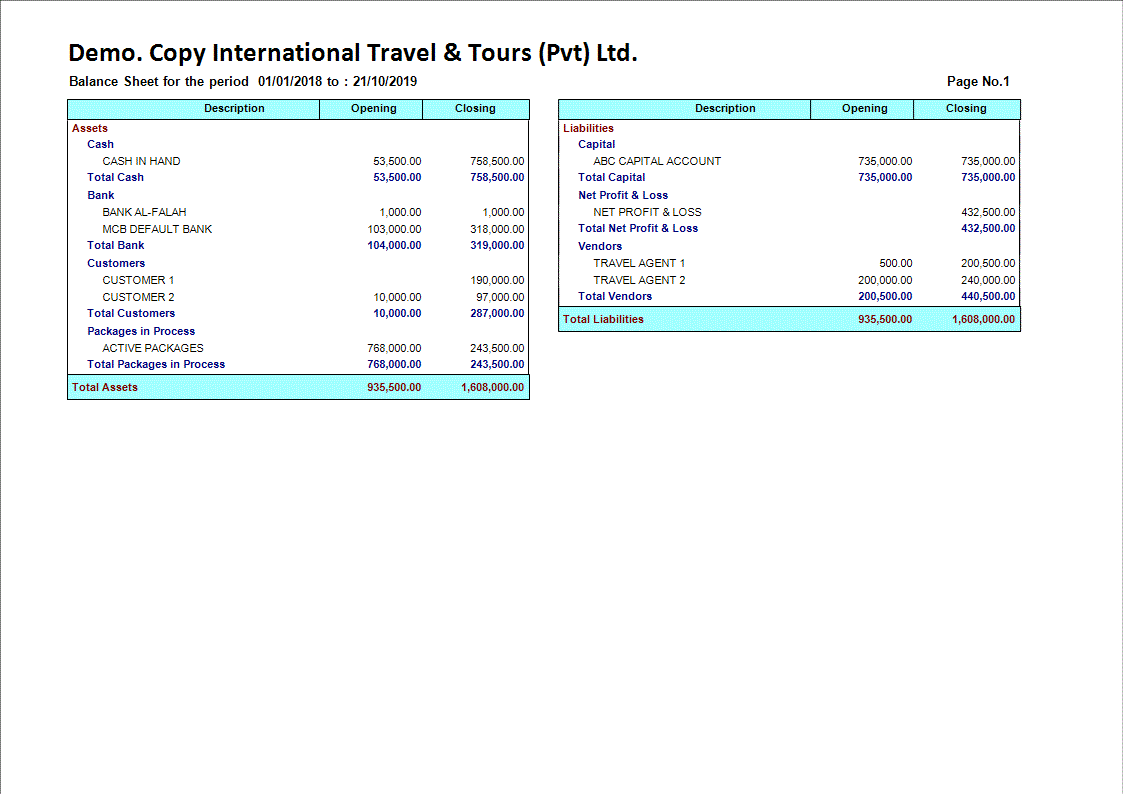Screen dimensions: 1123x794
Task: Select the Balance Sheet period date line
Action: [x=243, y=81]
